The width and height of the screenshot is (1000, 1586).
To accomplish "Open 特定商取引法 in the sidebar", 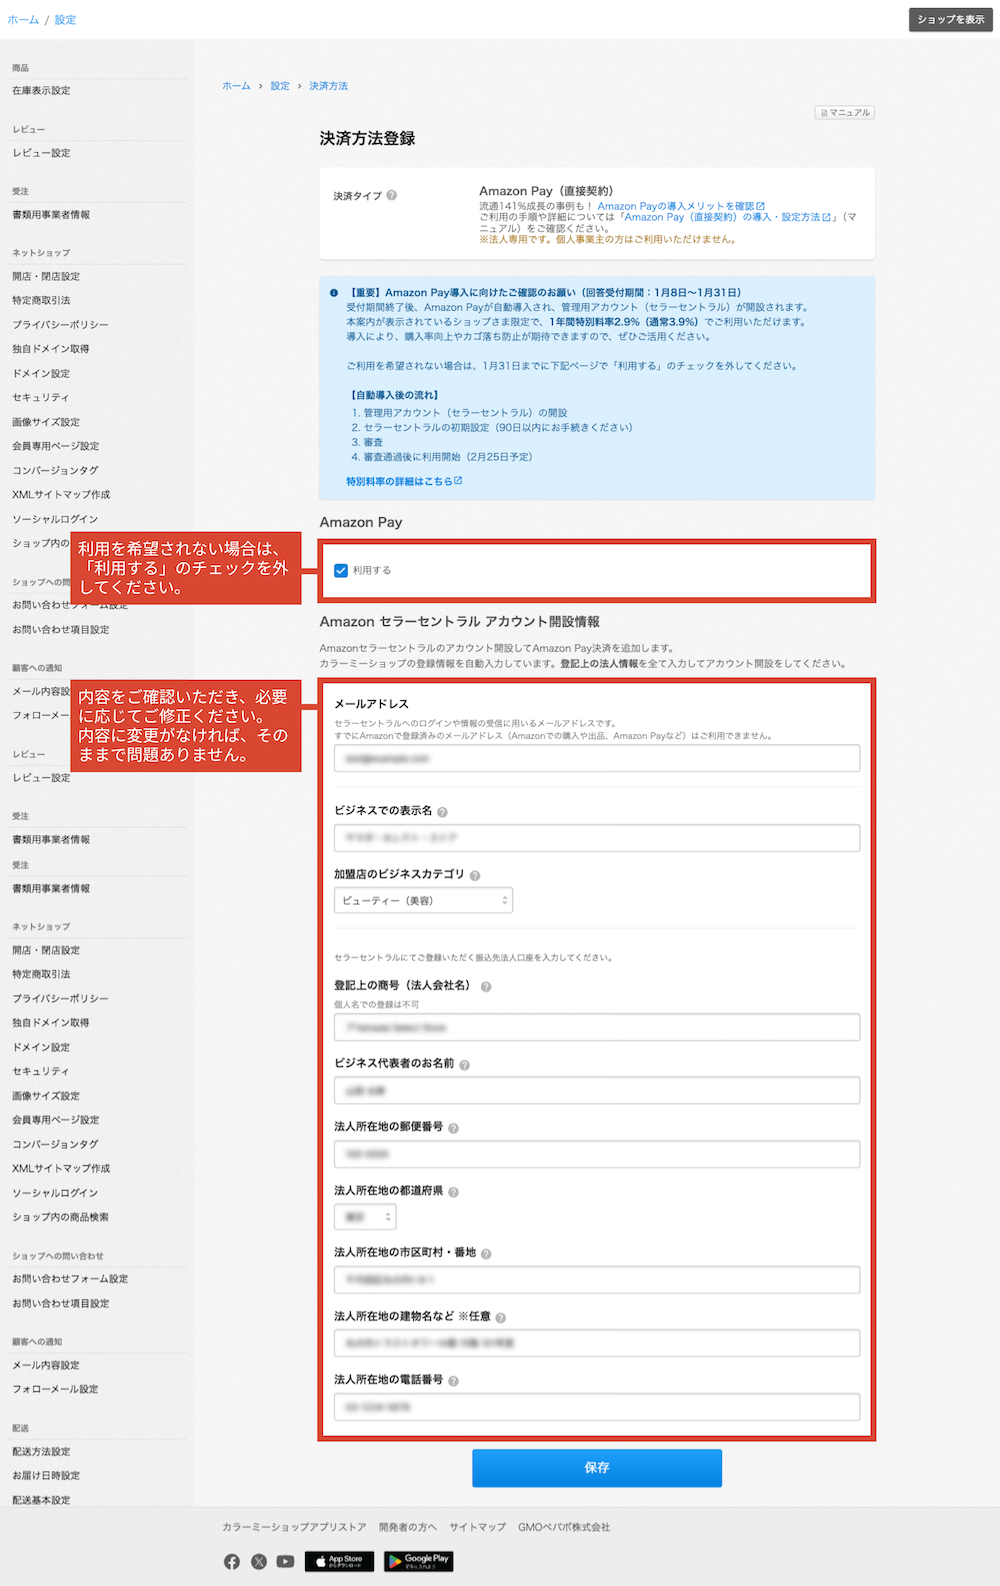I will (x=41, y=301).
